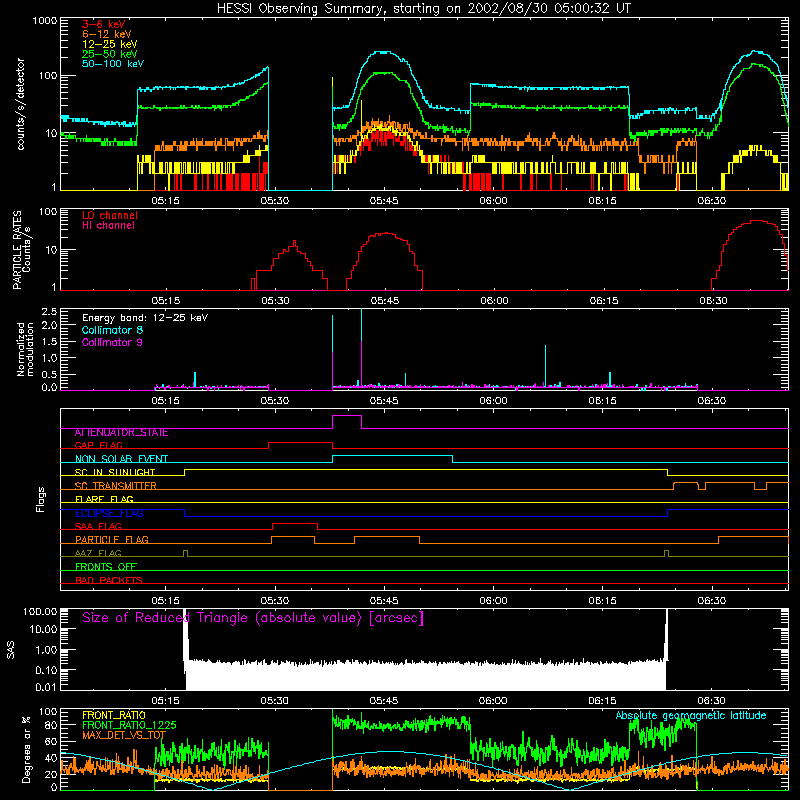Click the PARTICLE_FLAG label
800x800 pixels.
coord(112,540)
